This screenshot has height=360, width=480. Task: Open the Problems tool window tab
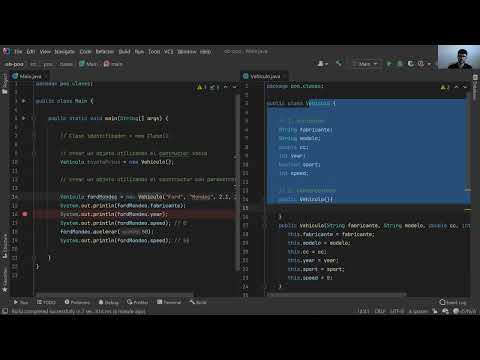pos(77,302)
